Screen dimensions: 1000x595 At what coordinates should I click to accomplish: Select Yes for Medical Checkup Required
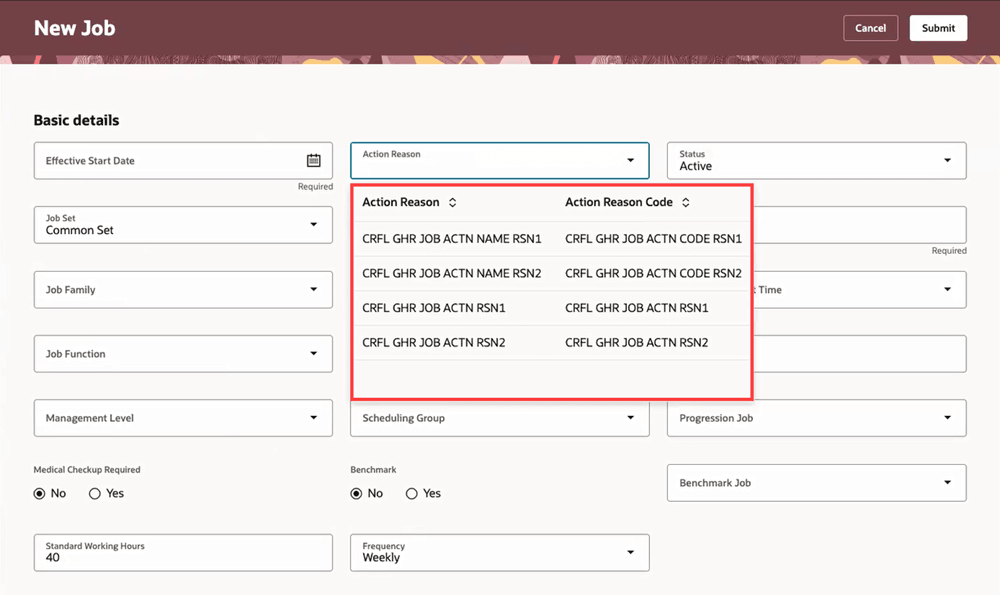pyautogui.click(x=95, y=493)
